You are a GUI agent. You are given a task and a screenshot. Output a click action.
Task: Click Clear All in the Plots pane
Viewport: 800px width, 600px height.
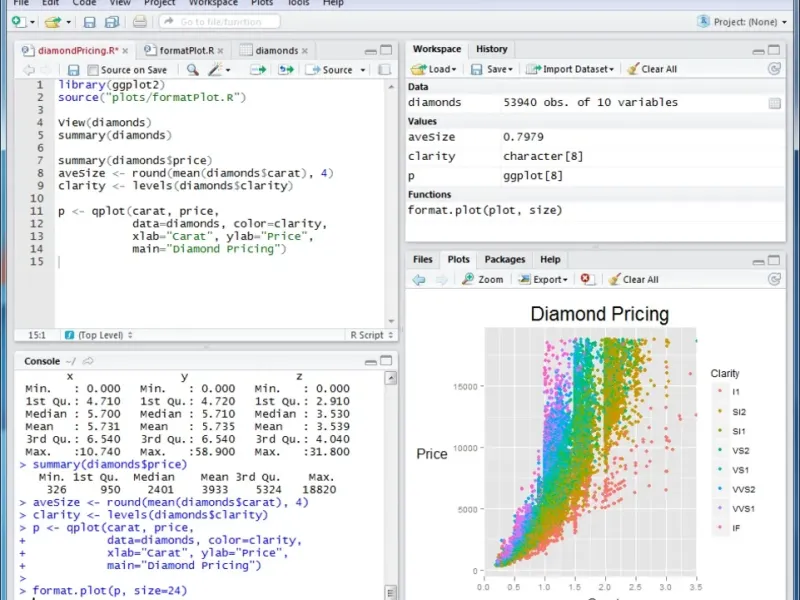[x=634, y=280]
